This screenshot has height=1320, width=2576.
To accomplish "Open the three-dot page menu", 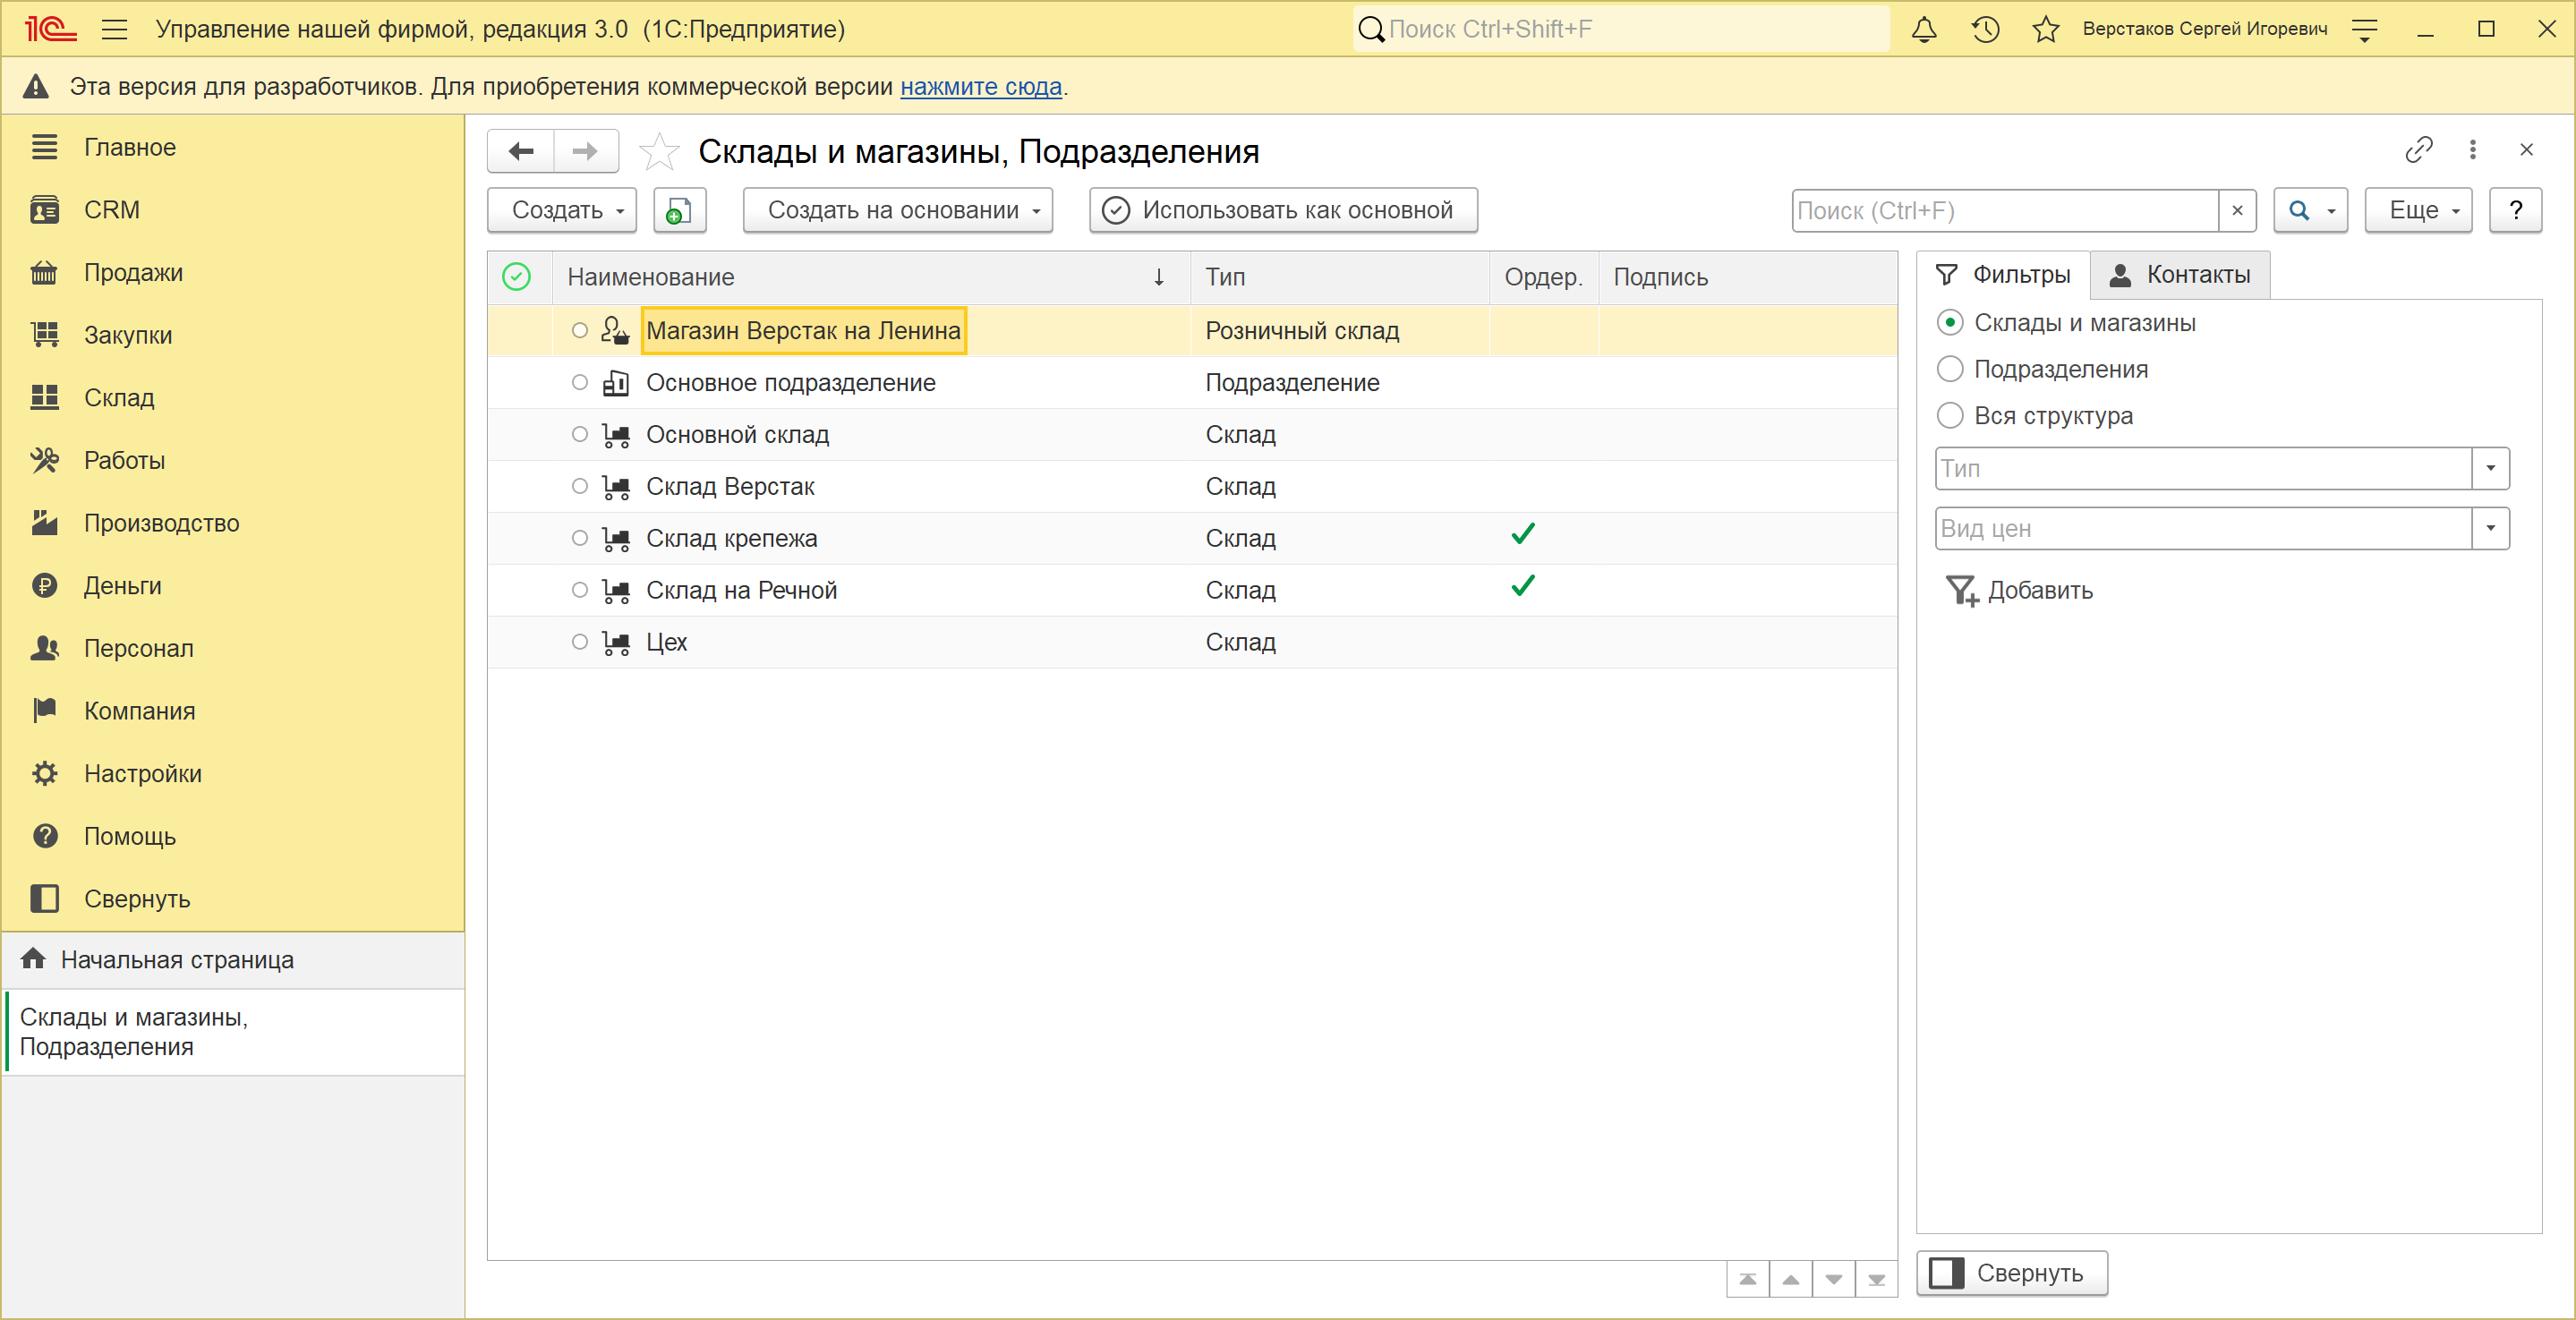I will (x=2472, y=150).
